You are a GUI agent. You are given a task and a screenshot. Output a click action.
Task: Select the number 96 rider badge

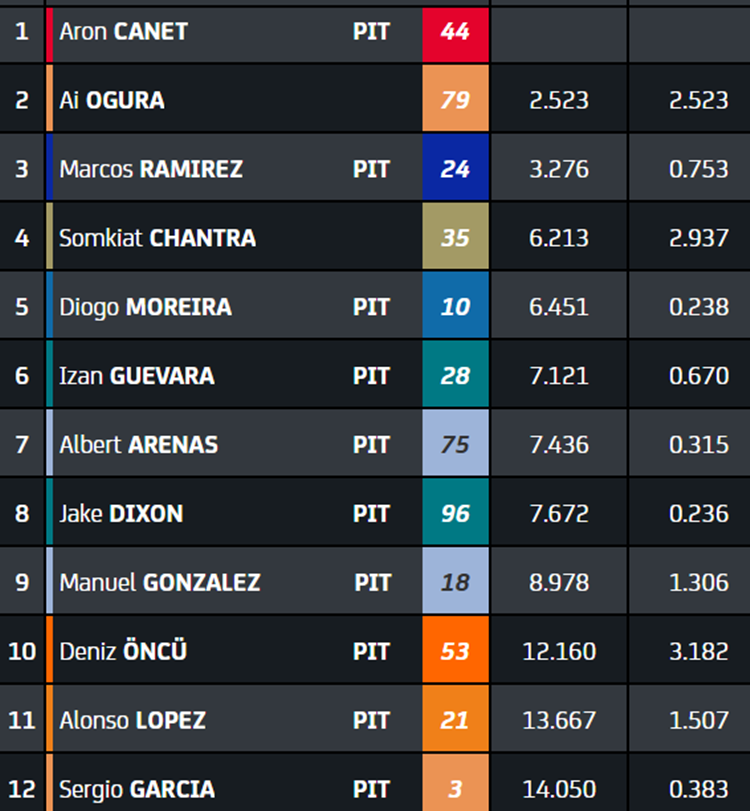(455, 511)
